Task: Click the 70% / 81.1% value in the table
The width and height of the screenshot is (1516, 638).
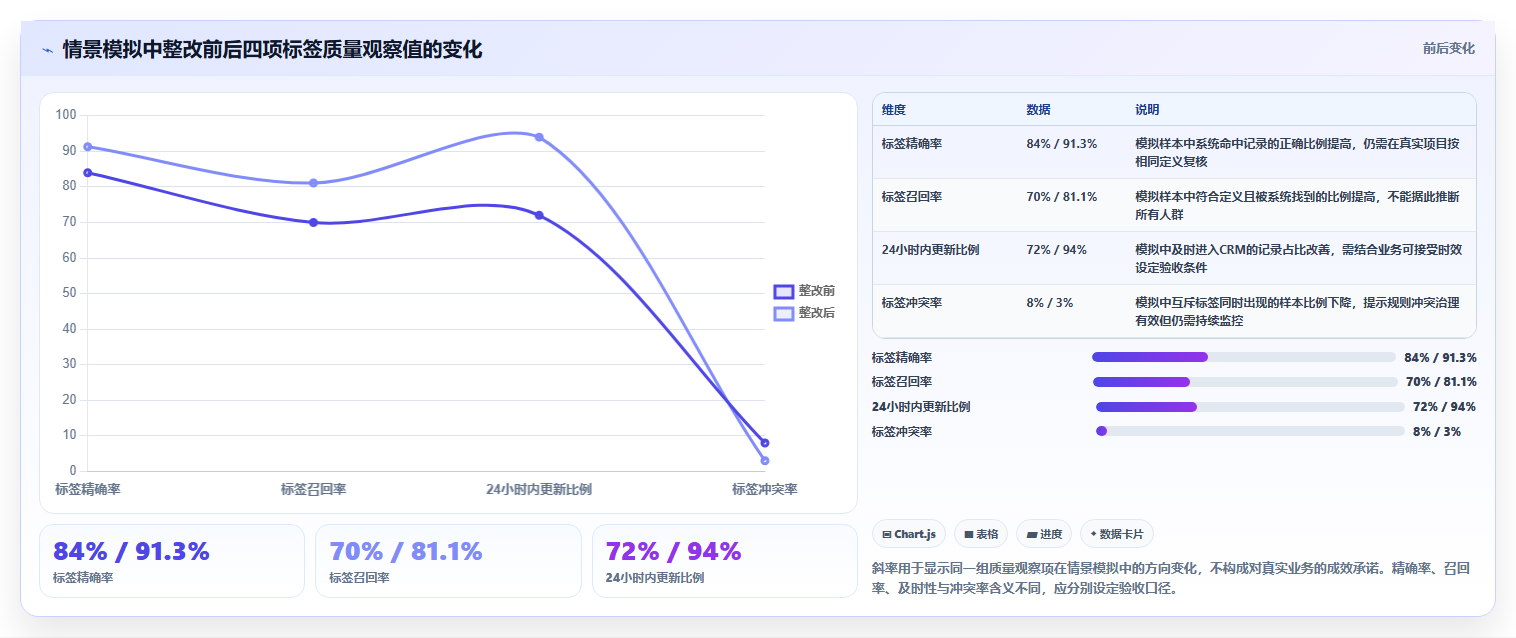Action: click(1061, 196)
